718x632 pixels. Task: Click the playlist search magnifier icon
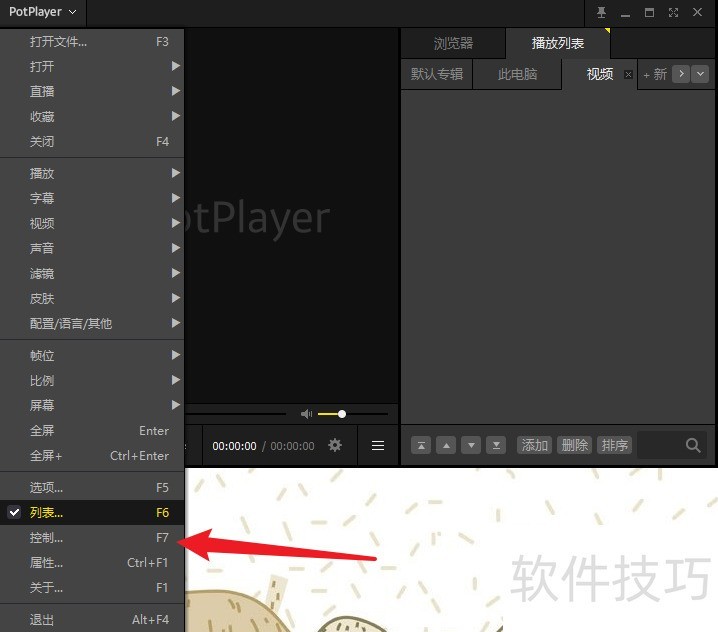pos(693,446)
